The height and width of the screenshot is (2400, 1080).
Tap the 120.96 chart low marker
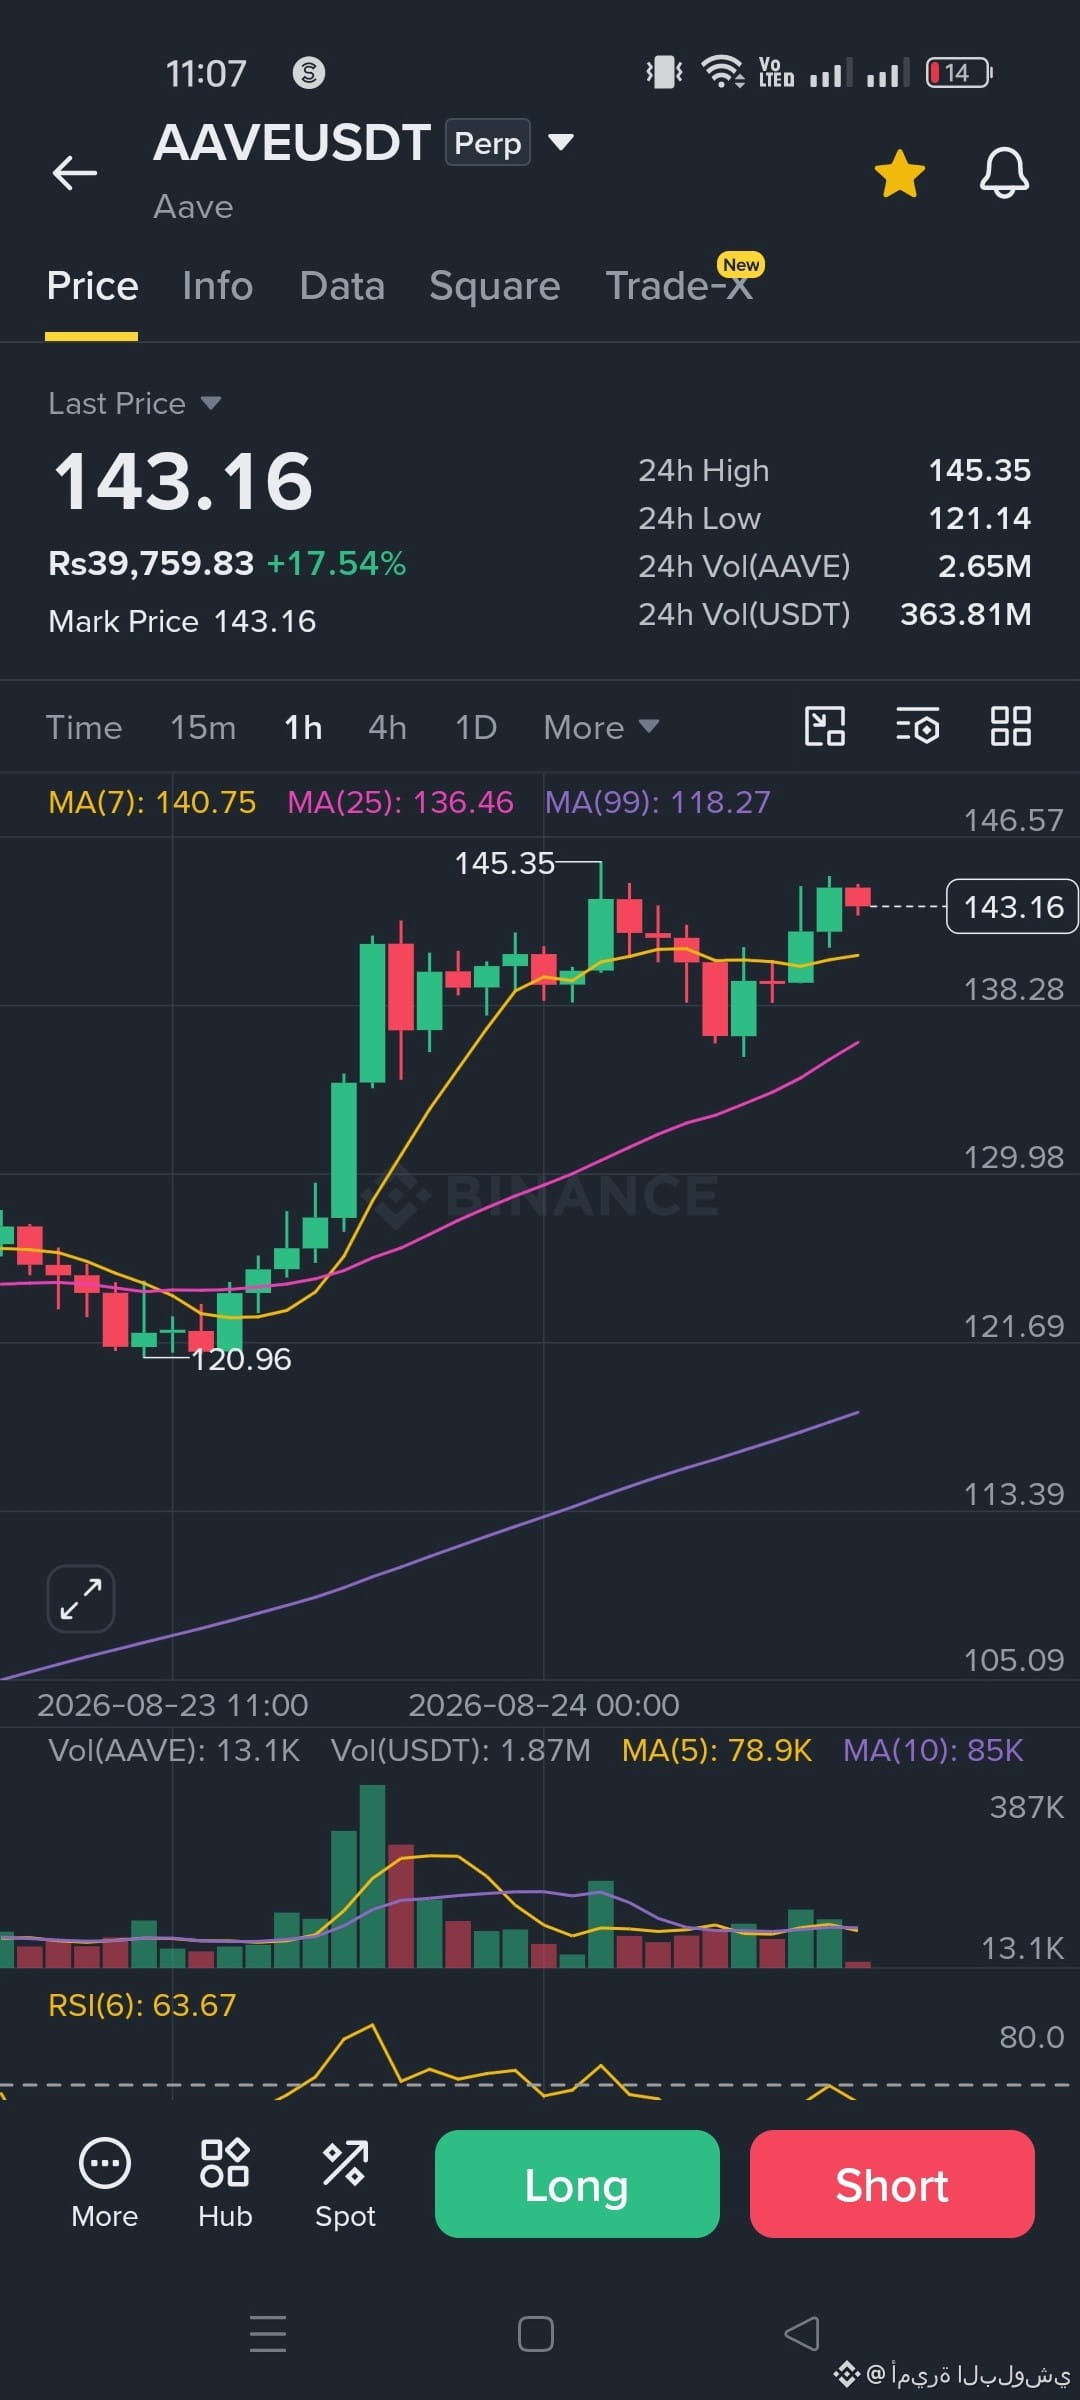pyautogui.click(x=241, y=1359)
